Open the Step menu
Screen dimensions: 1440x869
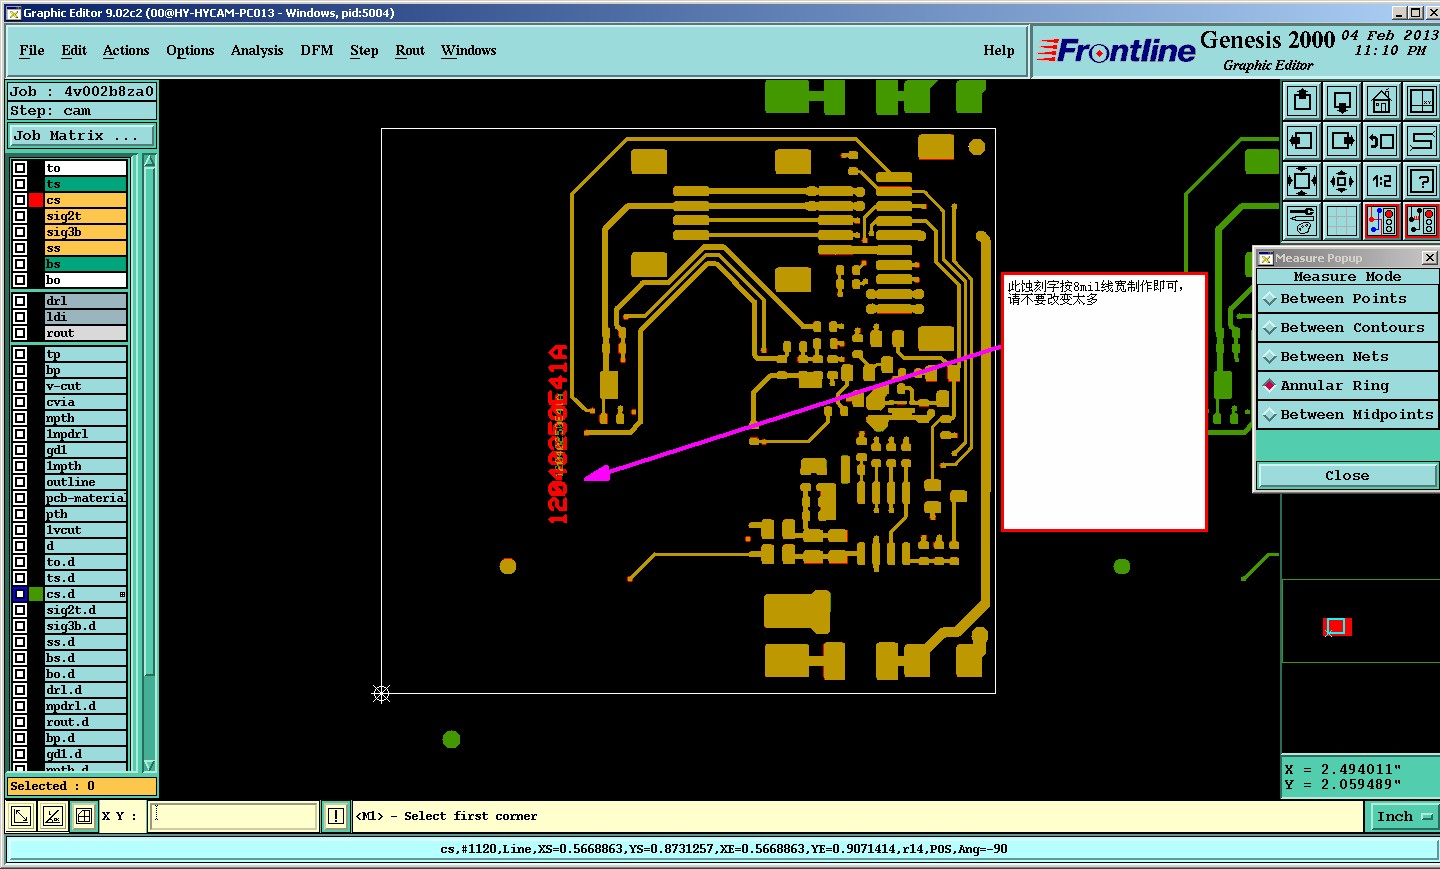tap(364, 51)
